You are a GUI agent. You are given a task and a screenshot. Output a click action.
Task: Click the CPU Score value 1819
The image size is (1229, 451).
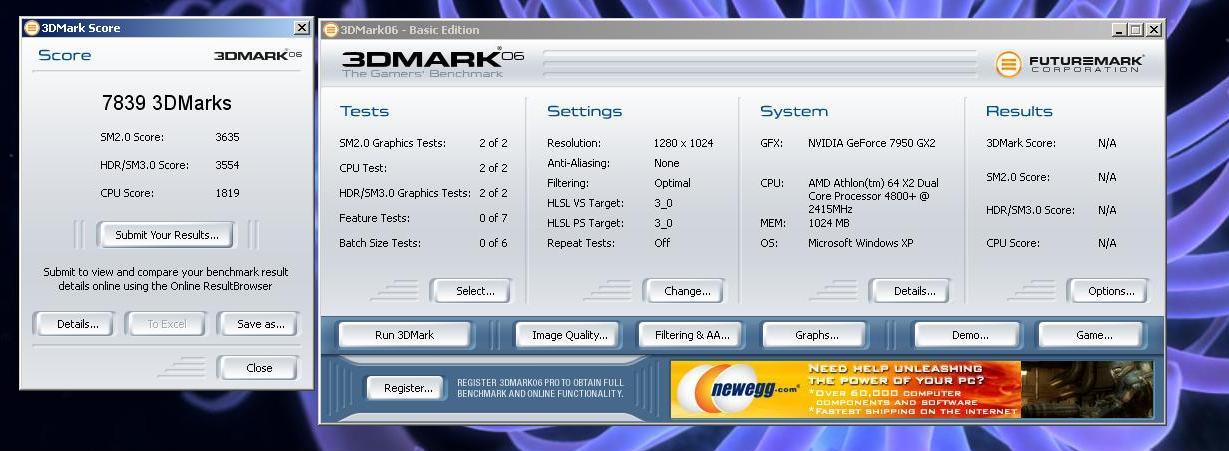click(227, 193)
